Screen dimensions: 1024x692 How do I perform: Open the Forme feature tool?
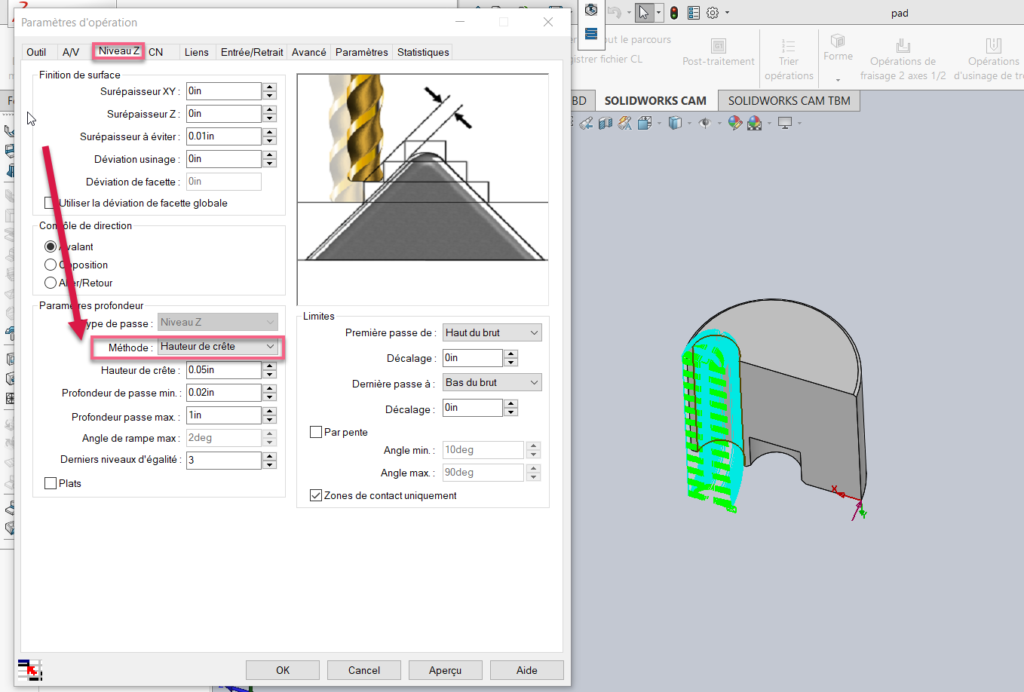[837, 41]
